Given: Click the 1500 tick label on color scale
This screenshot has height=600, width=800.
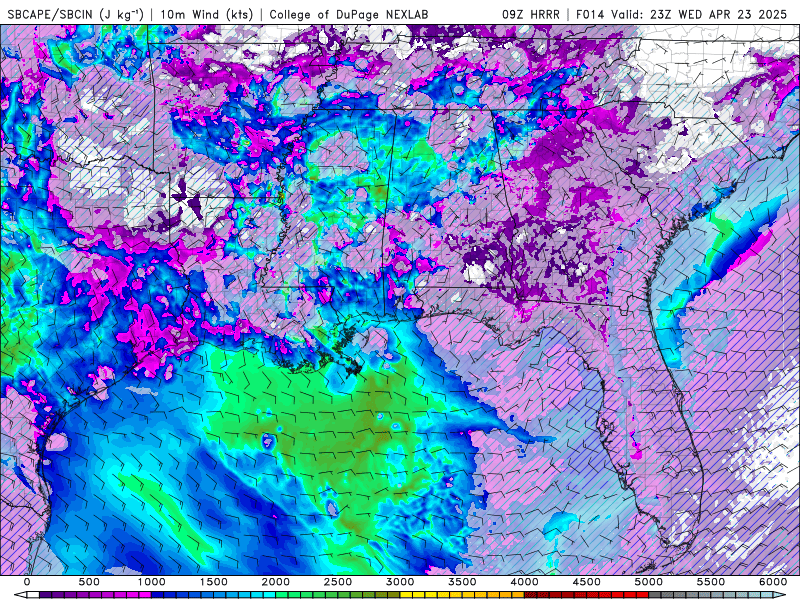Looking at the screenshot, I should 213,582.
